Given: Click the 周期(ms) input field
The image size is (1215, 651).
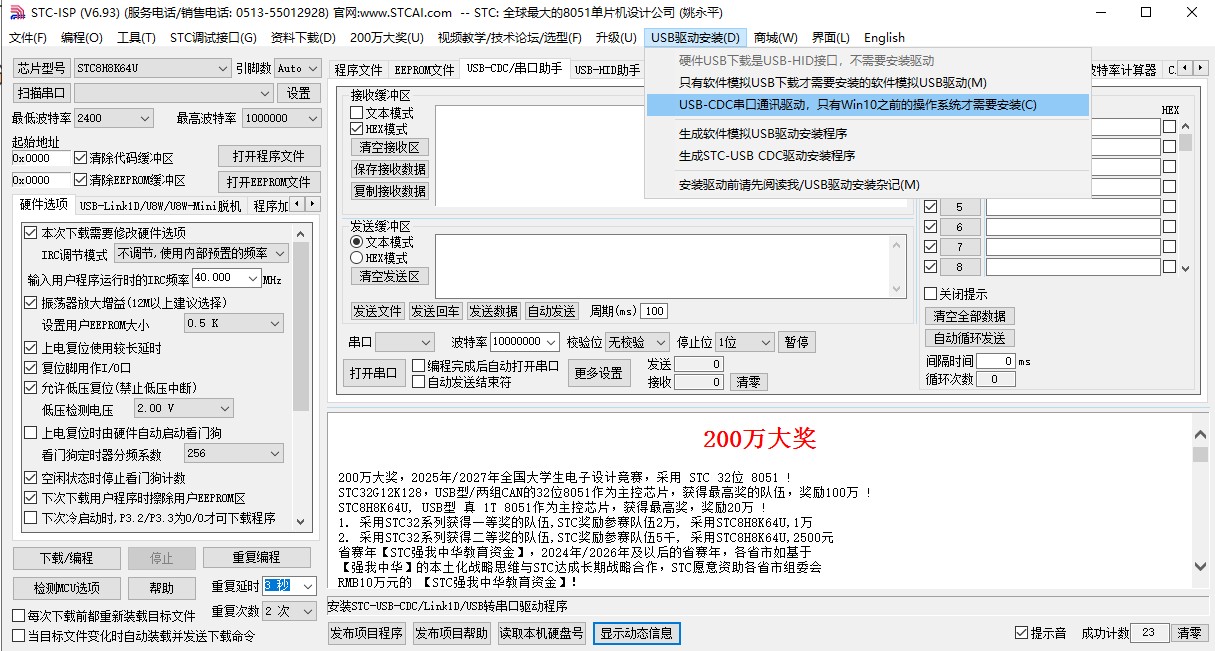Looking at the screenshot, I should tap(655, 311).
